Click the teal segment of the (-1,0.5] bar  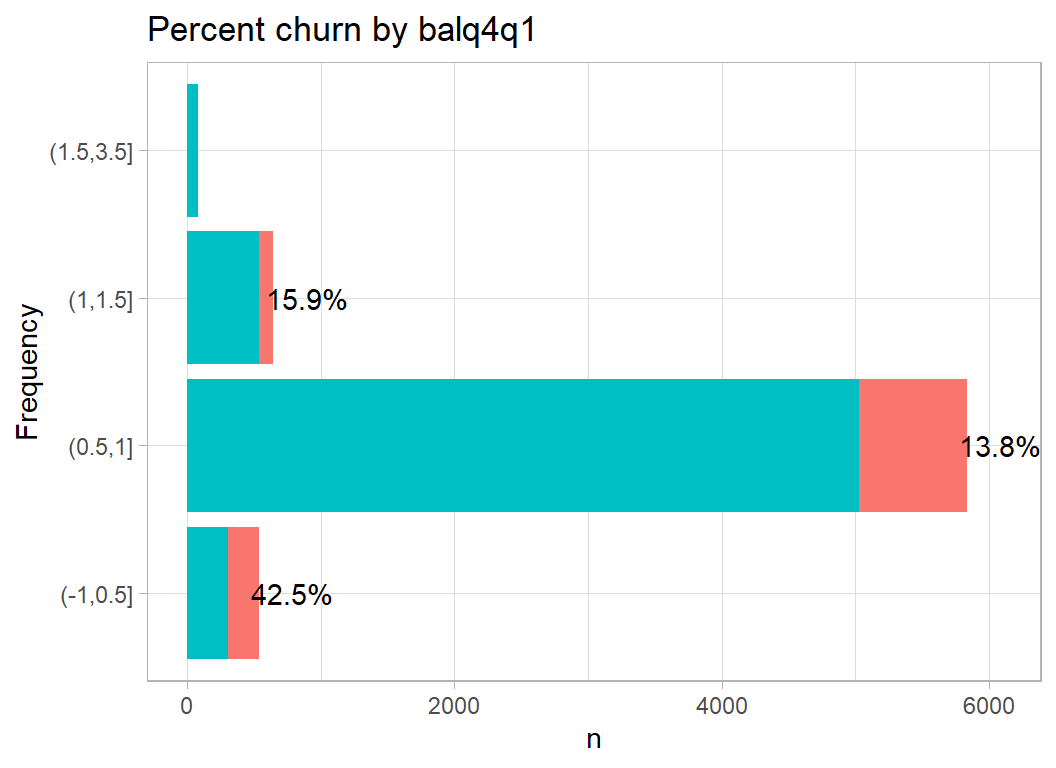click(x=207, y=593)
